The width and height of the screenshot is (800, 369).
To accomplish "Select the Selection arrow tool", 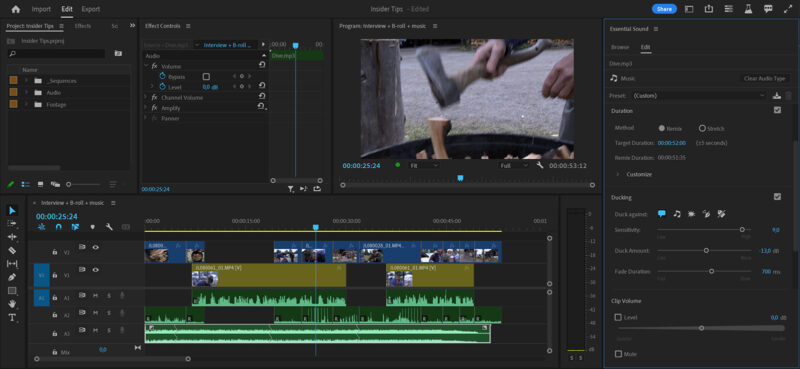I will point(12,210).
